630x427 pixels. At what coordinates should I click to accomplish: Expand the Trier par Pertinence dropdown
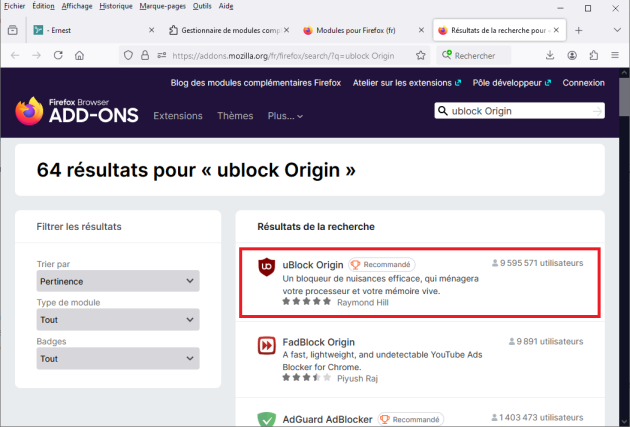pyautogui.click(x=117, y=282)
